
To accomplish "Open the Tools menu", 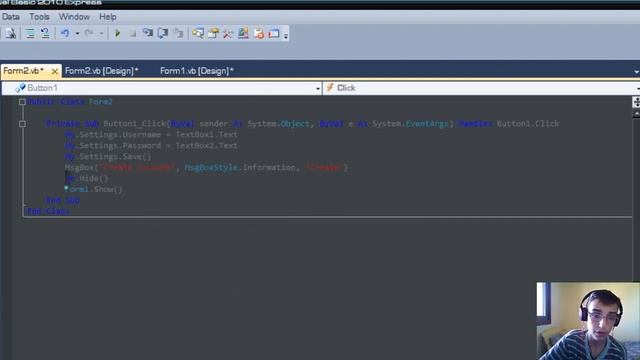I will 39,17.
